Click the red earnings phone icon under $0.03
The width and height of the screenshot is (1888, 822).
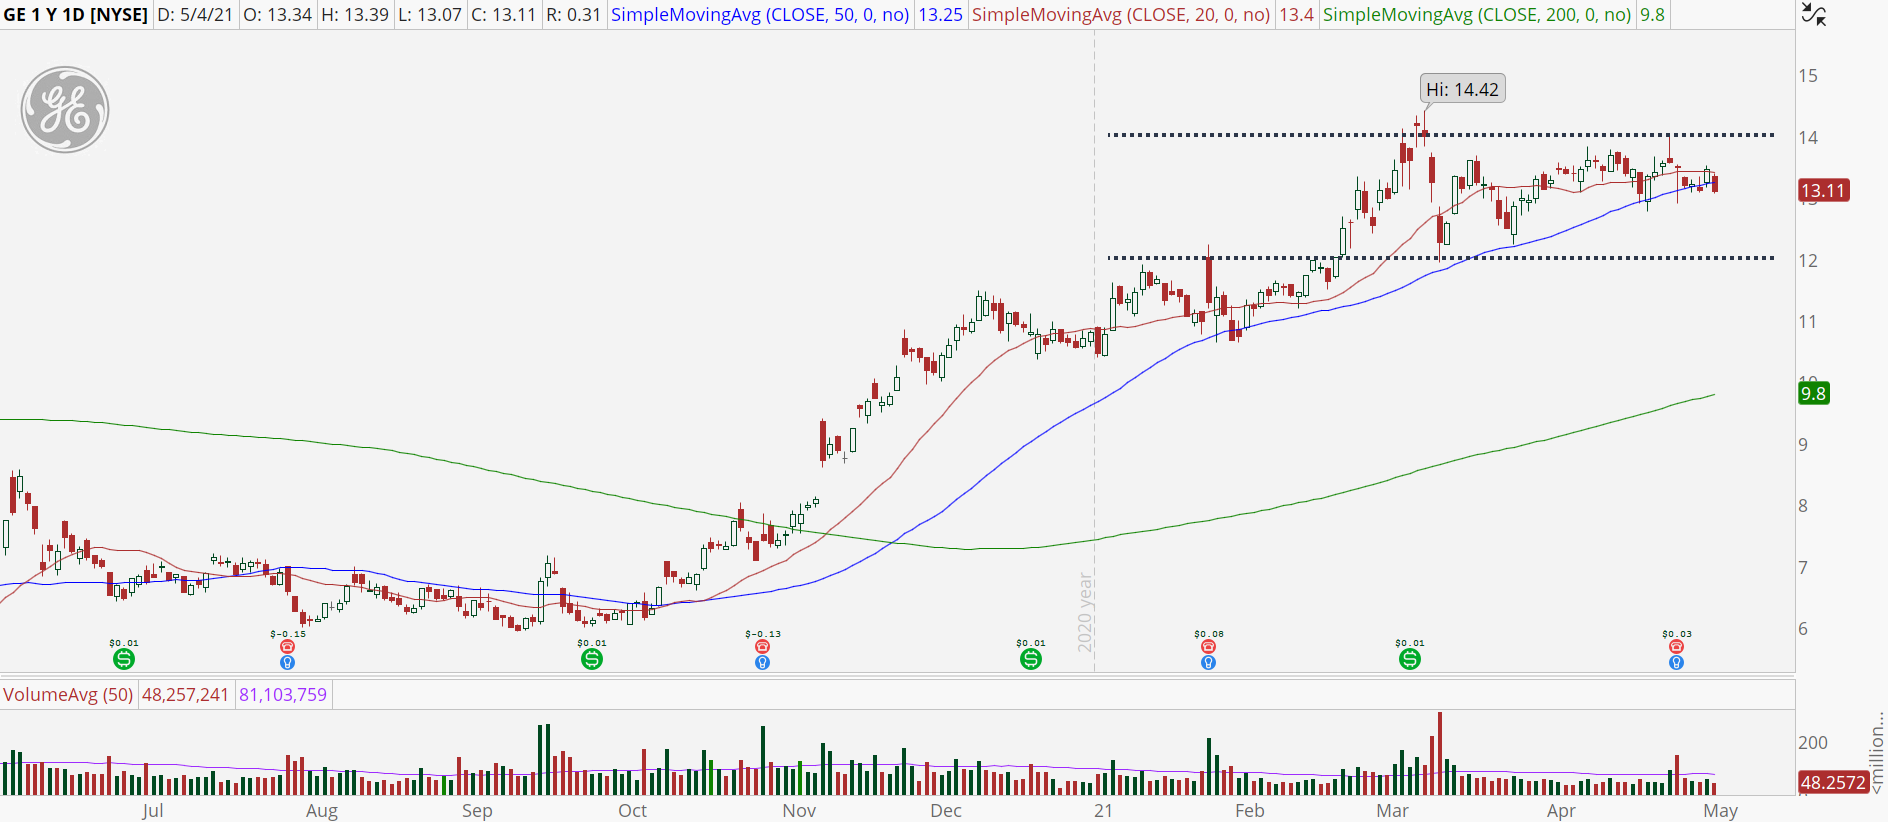pos(1677,647)
